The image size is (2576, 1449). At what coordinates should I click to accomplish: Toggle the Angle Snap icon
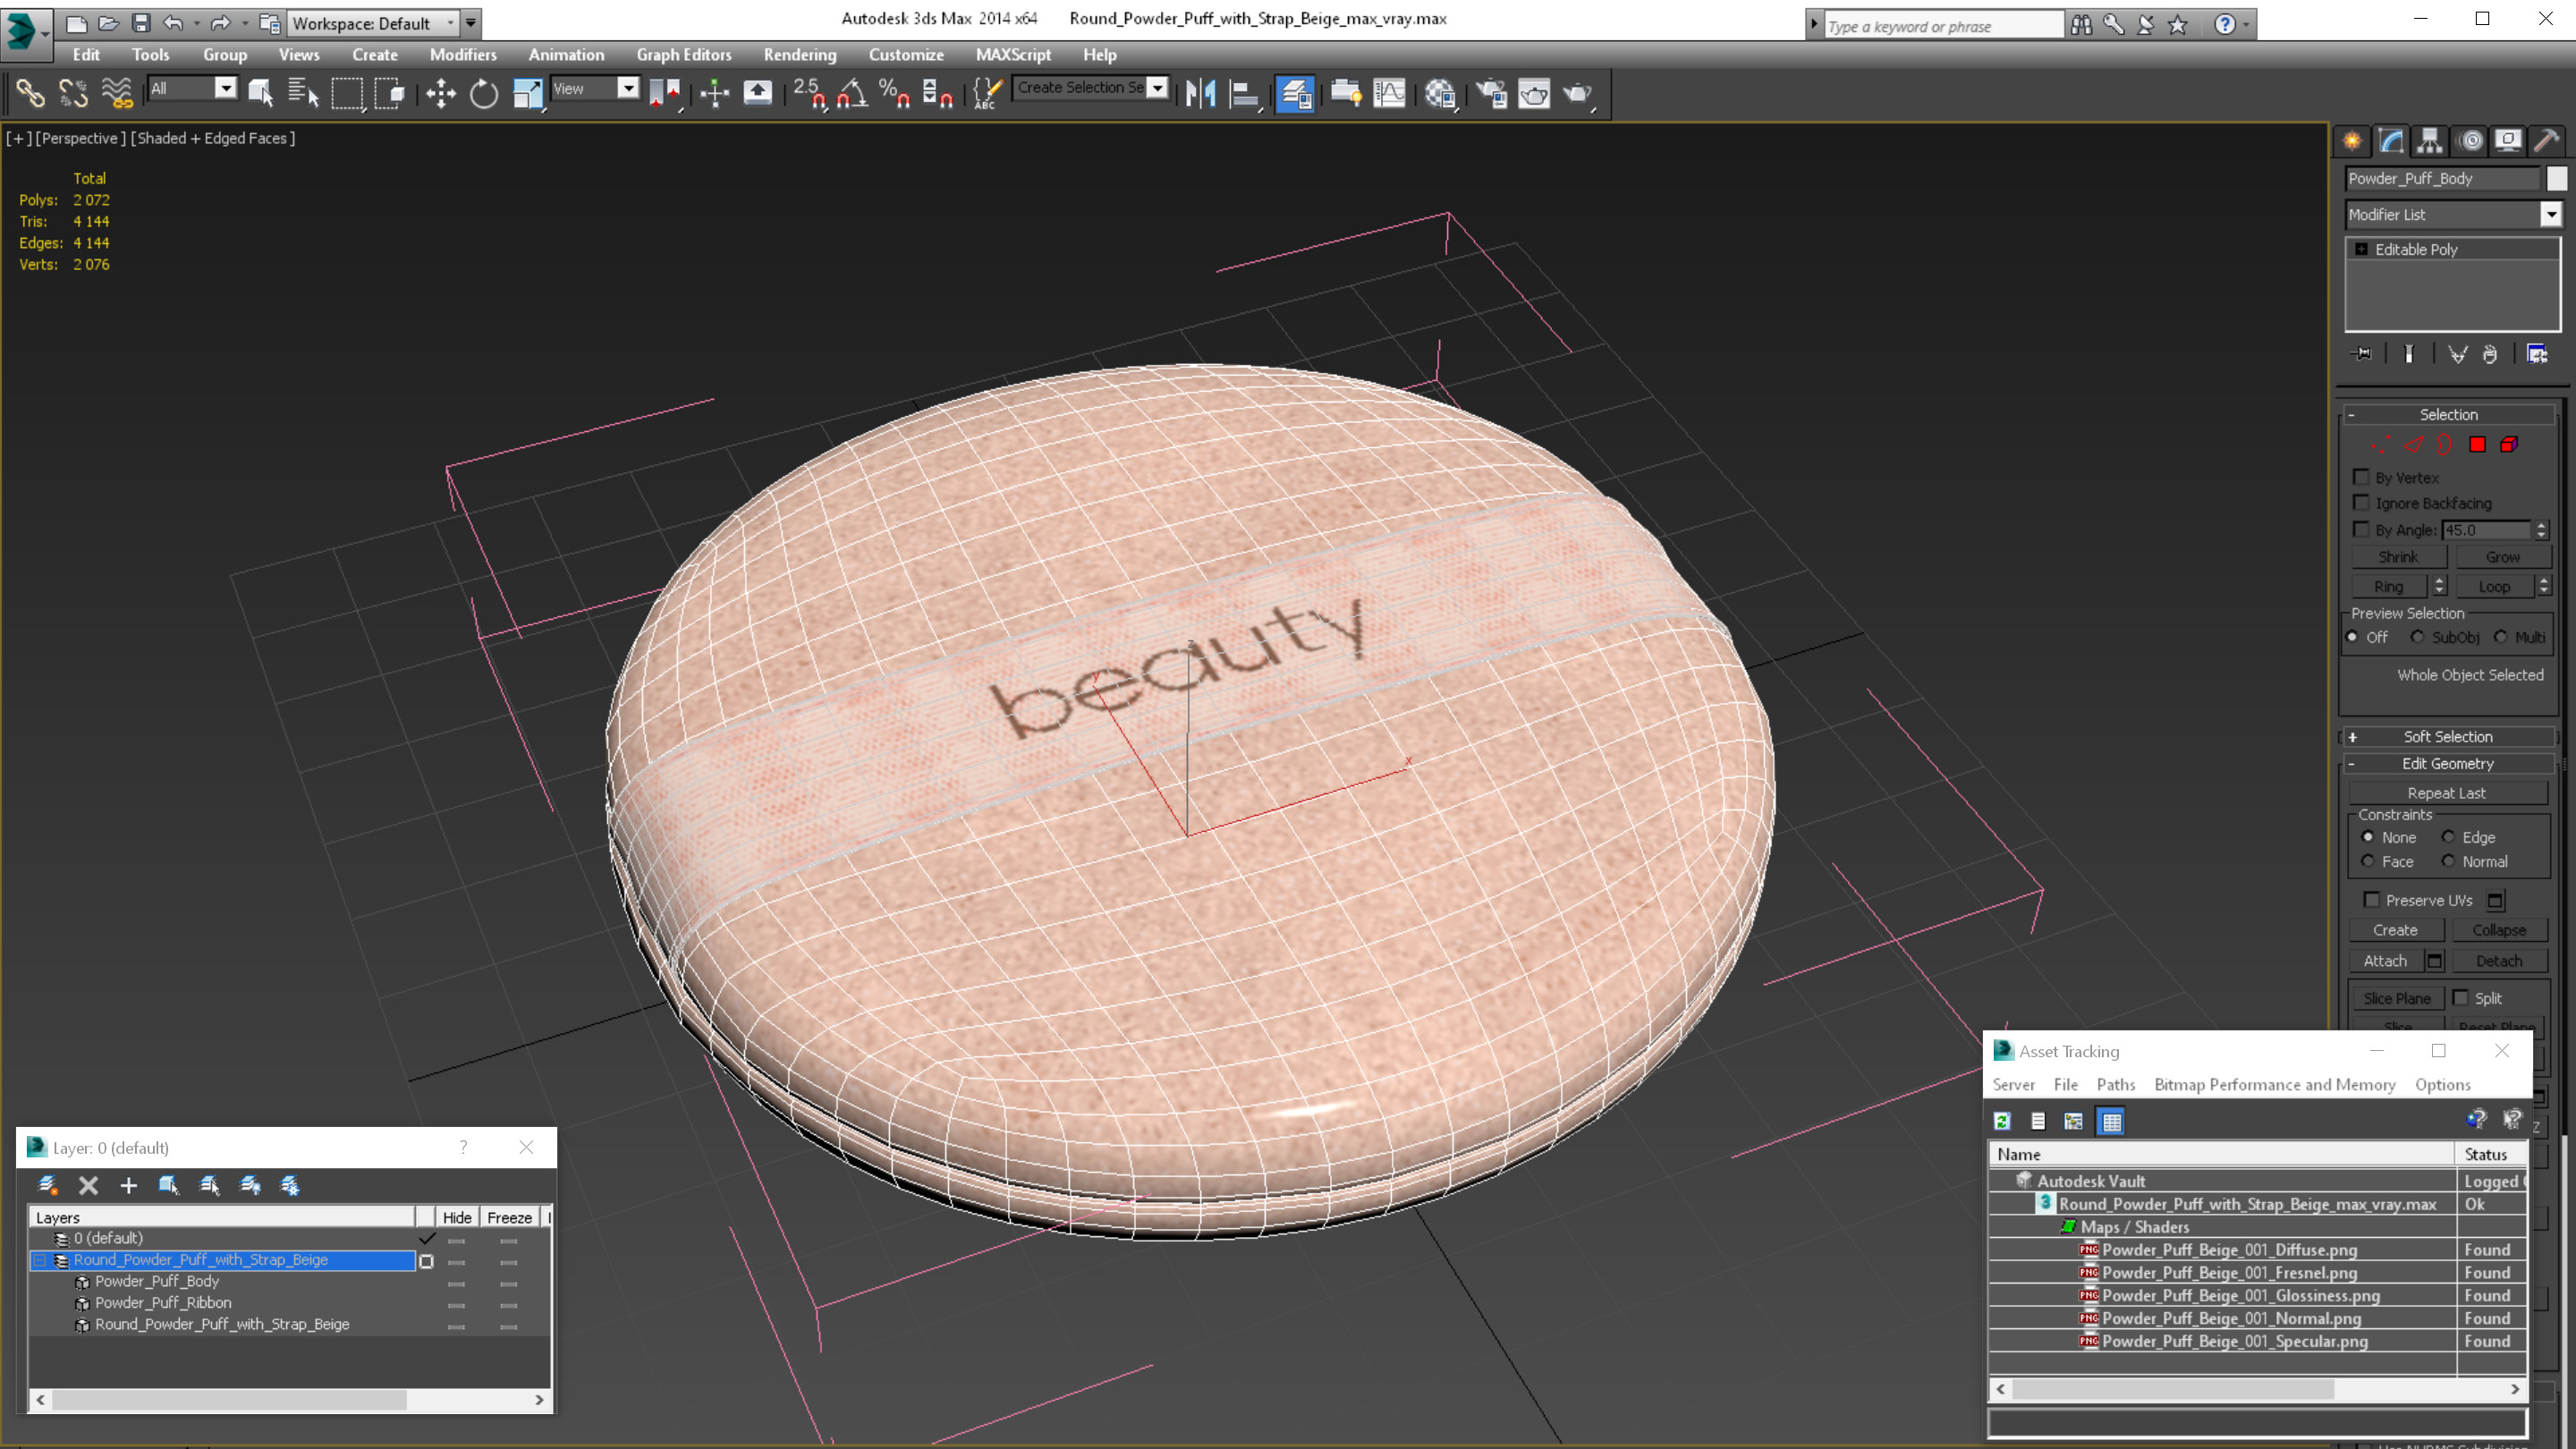pos(852,94)
